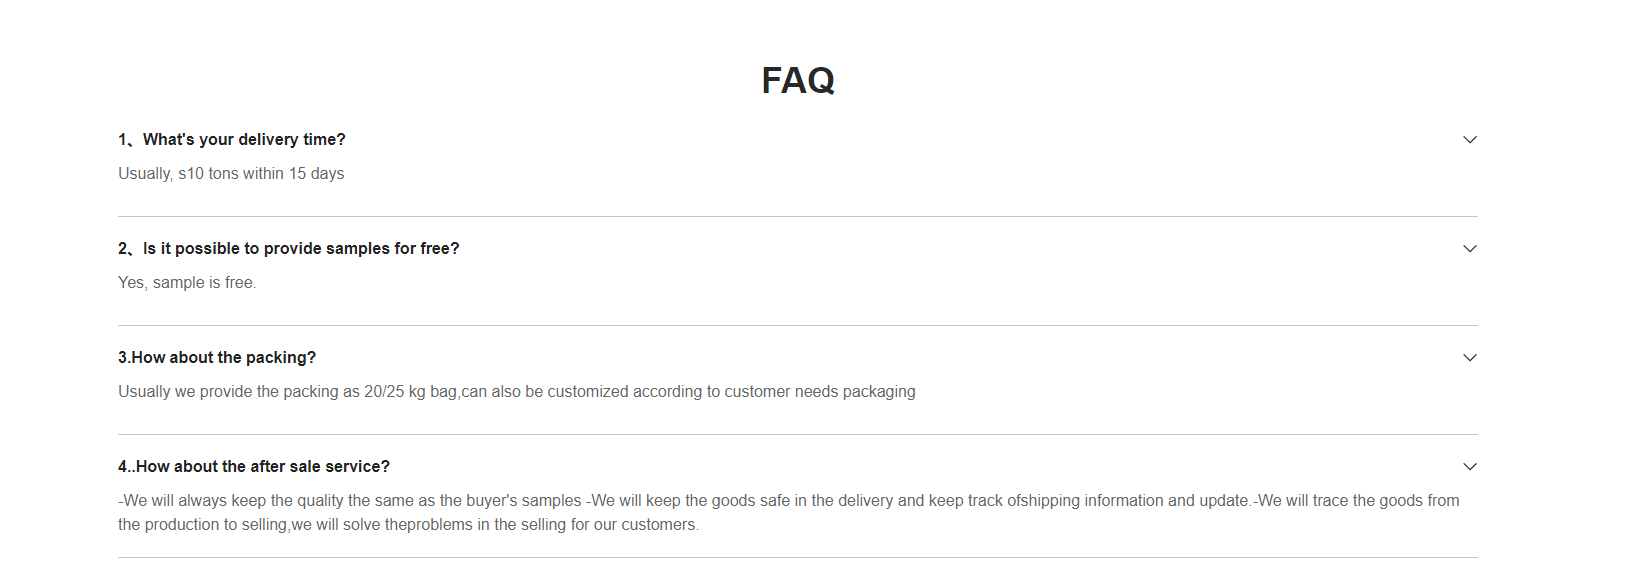Viewport: 1629px width, 586px height.
Task: Click "2、" number of second question
Action: 127,249
